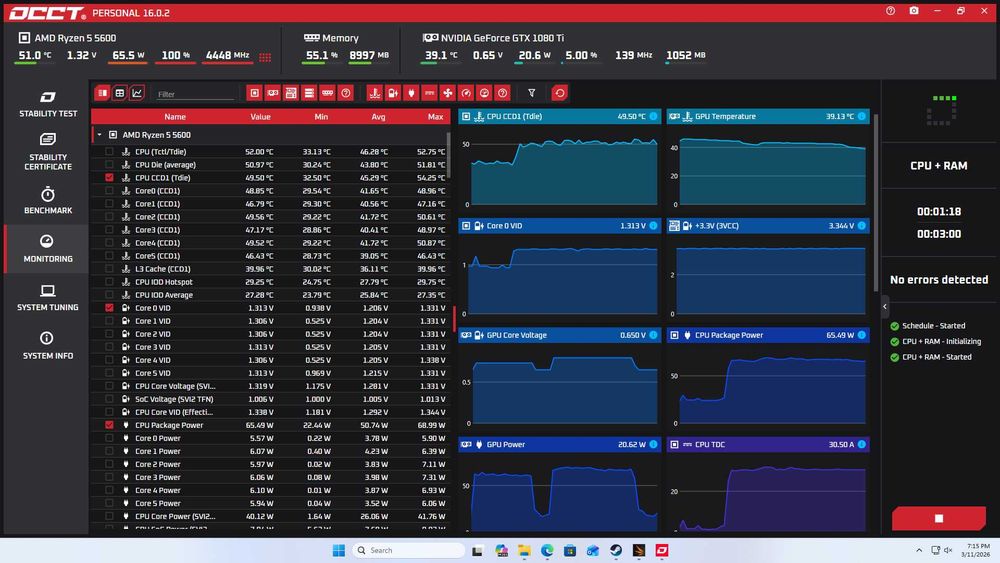Open info for Core 0 VID graph
Screen dimensions: 1000x563
point(653,226)
